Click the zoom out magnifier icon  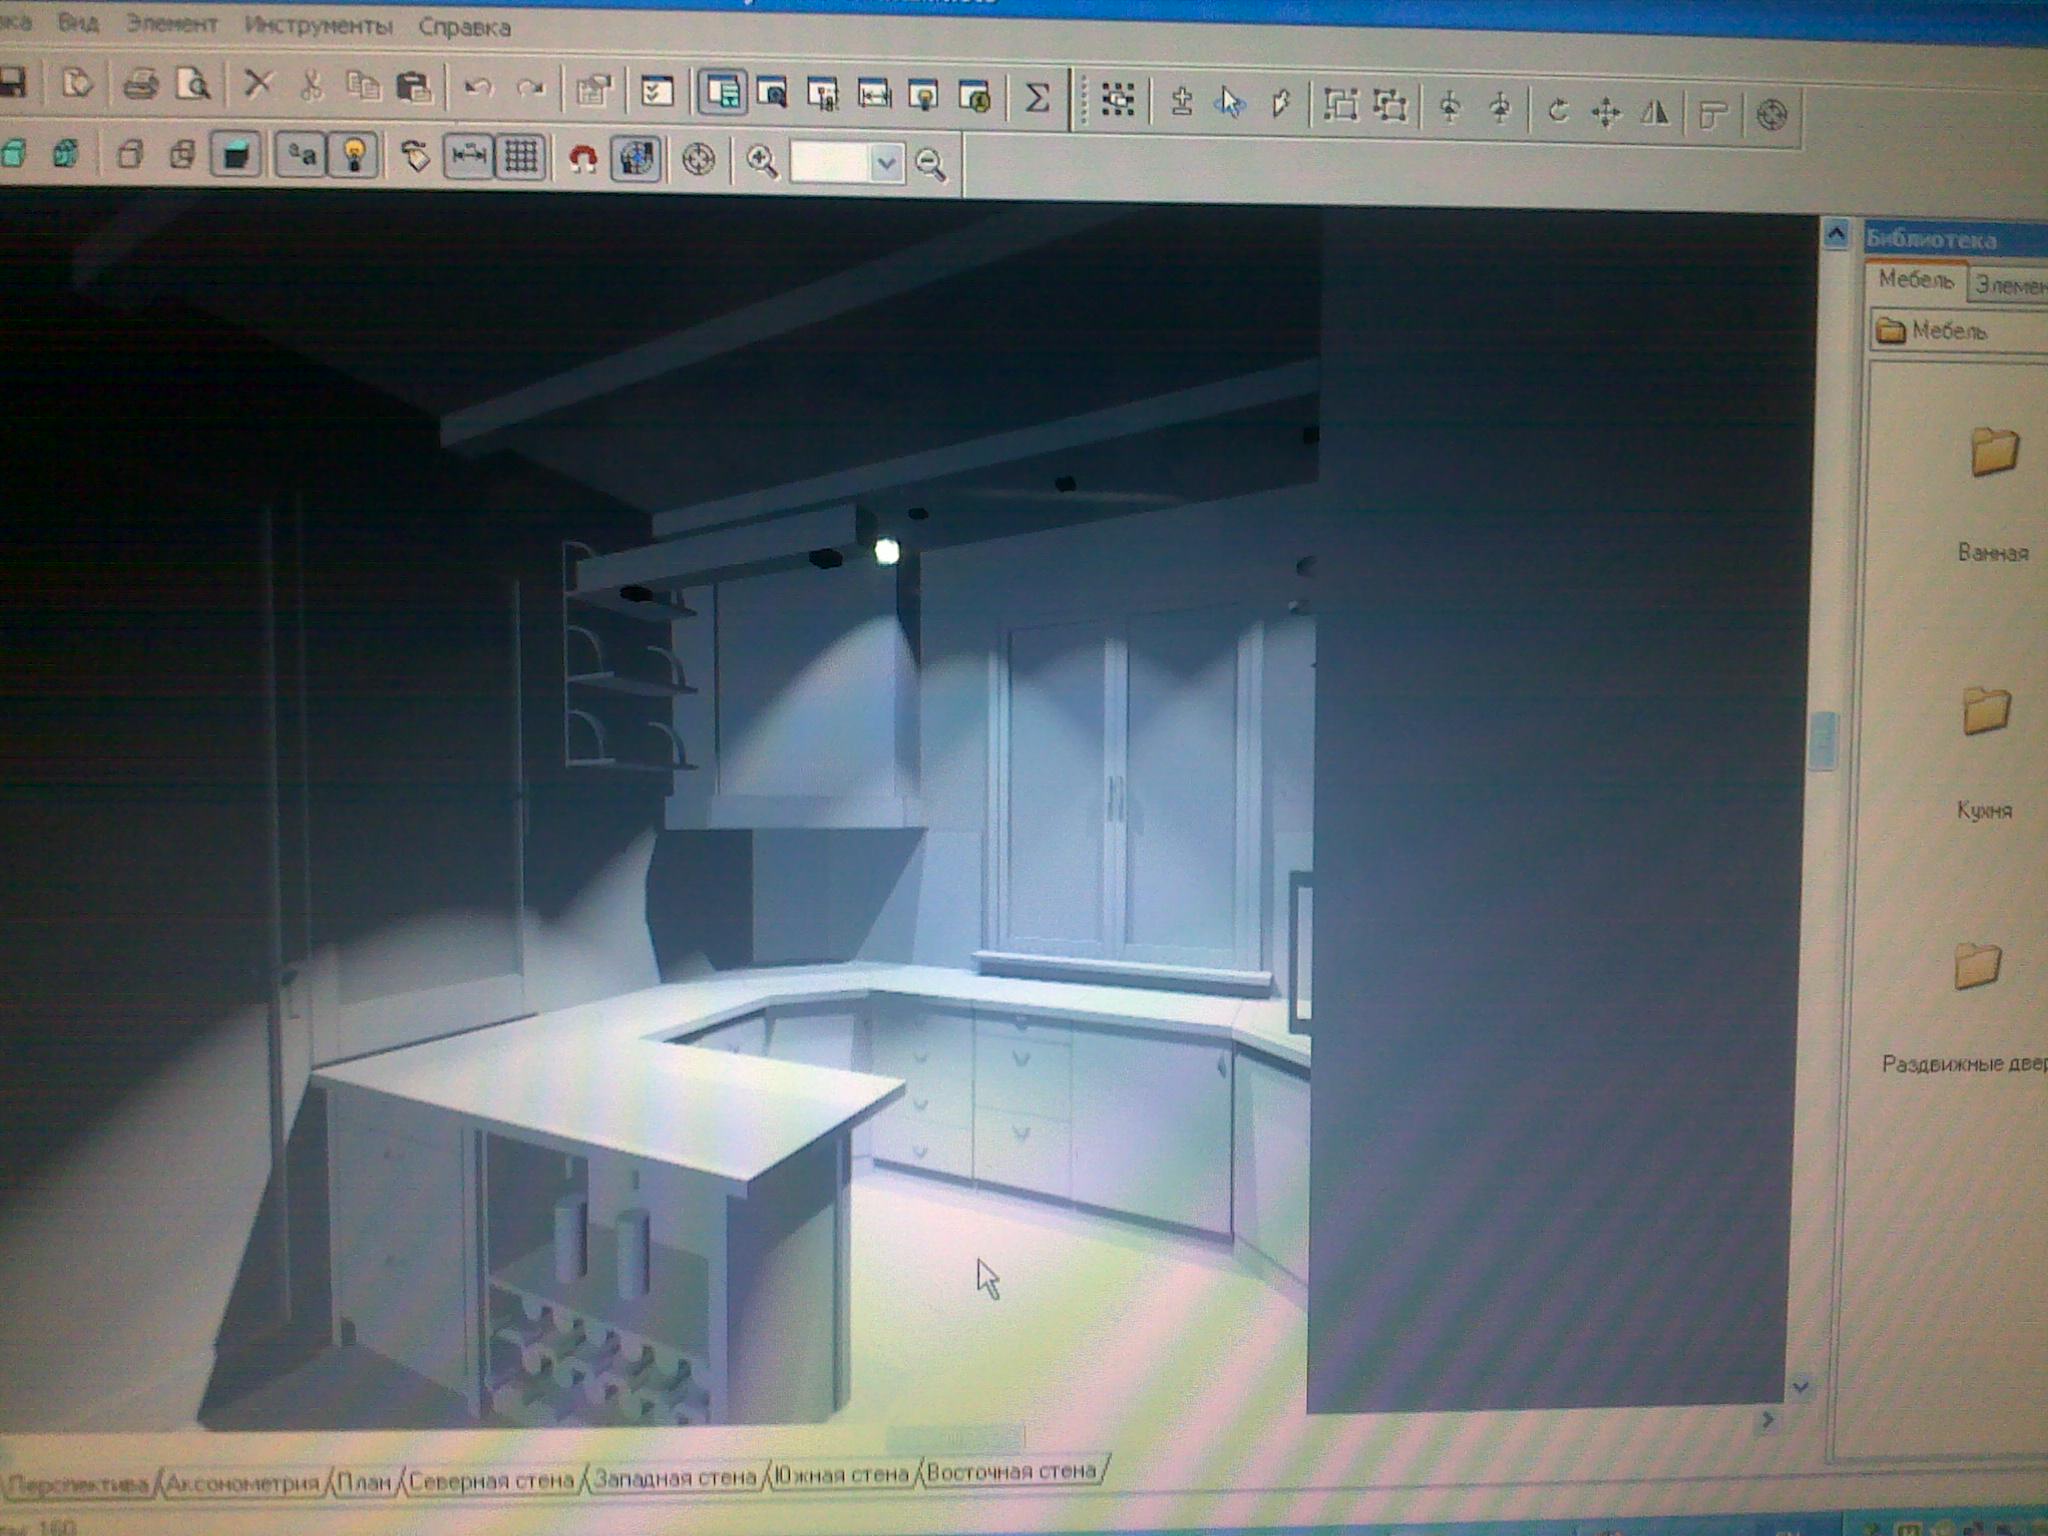pyautogui.click(x=931, y=165)
